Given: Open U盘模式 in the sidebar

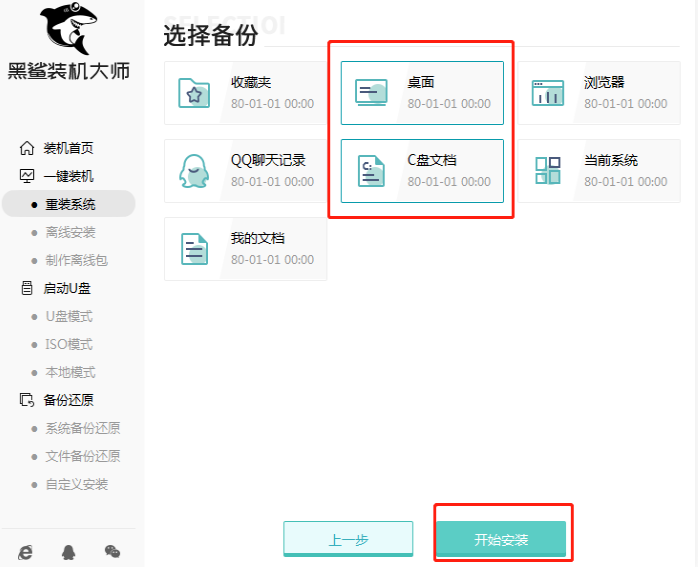Looking at the screenshot, I should 69,316.
